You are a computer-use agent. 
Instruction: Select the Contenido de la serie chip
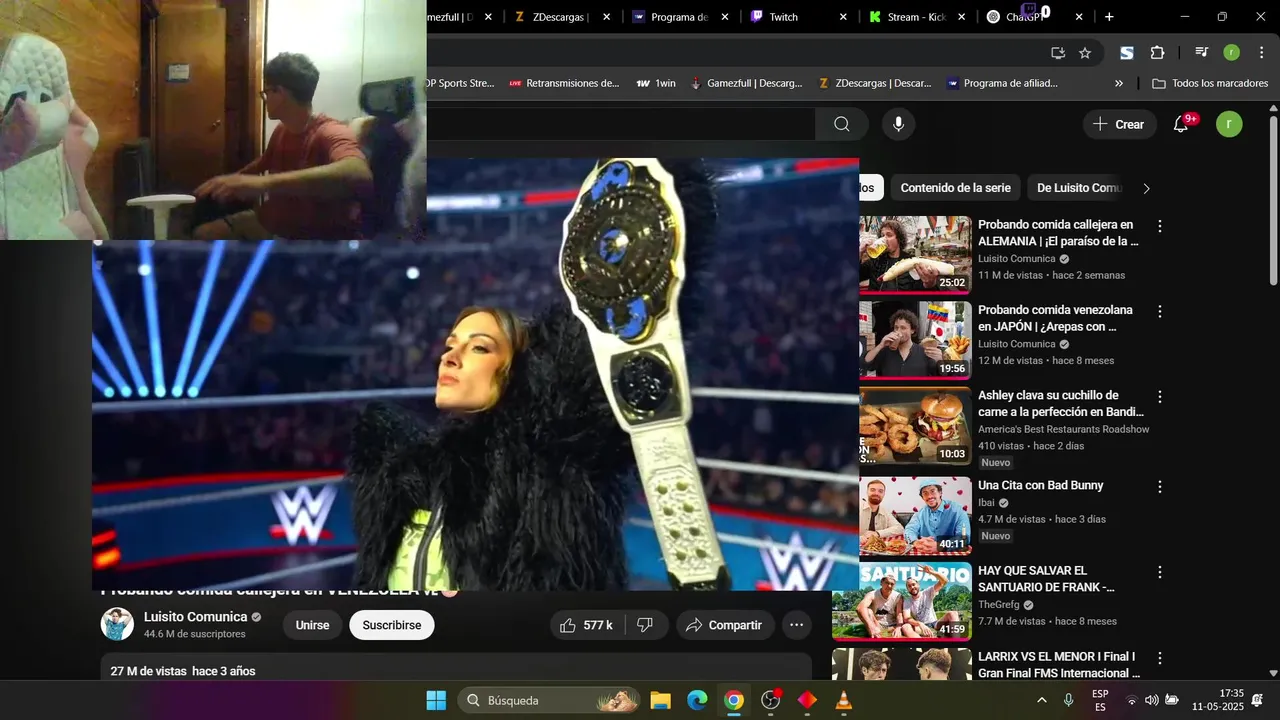point(955,188)
